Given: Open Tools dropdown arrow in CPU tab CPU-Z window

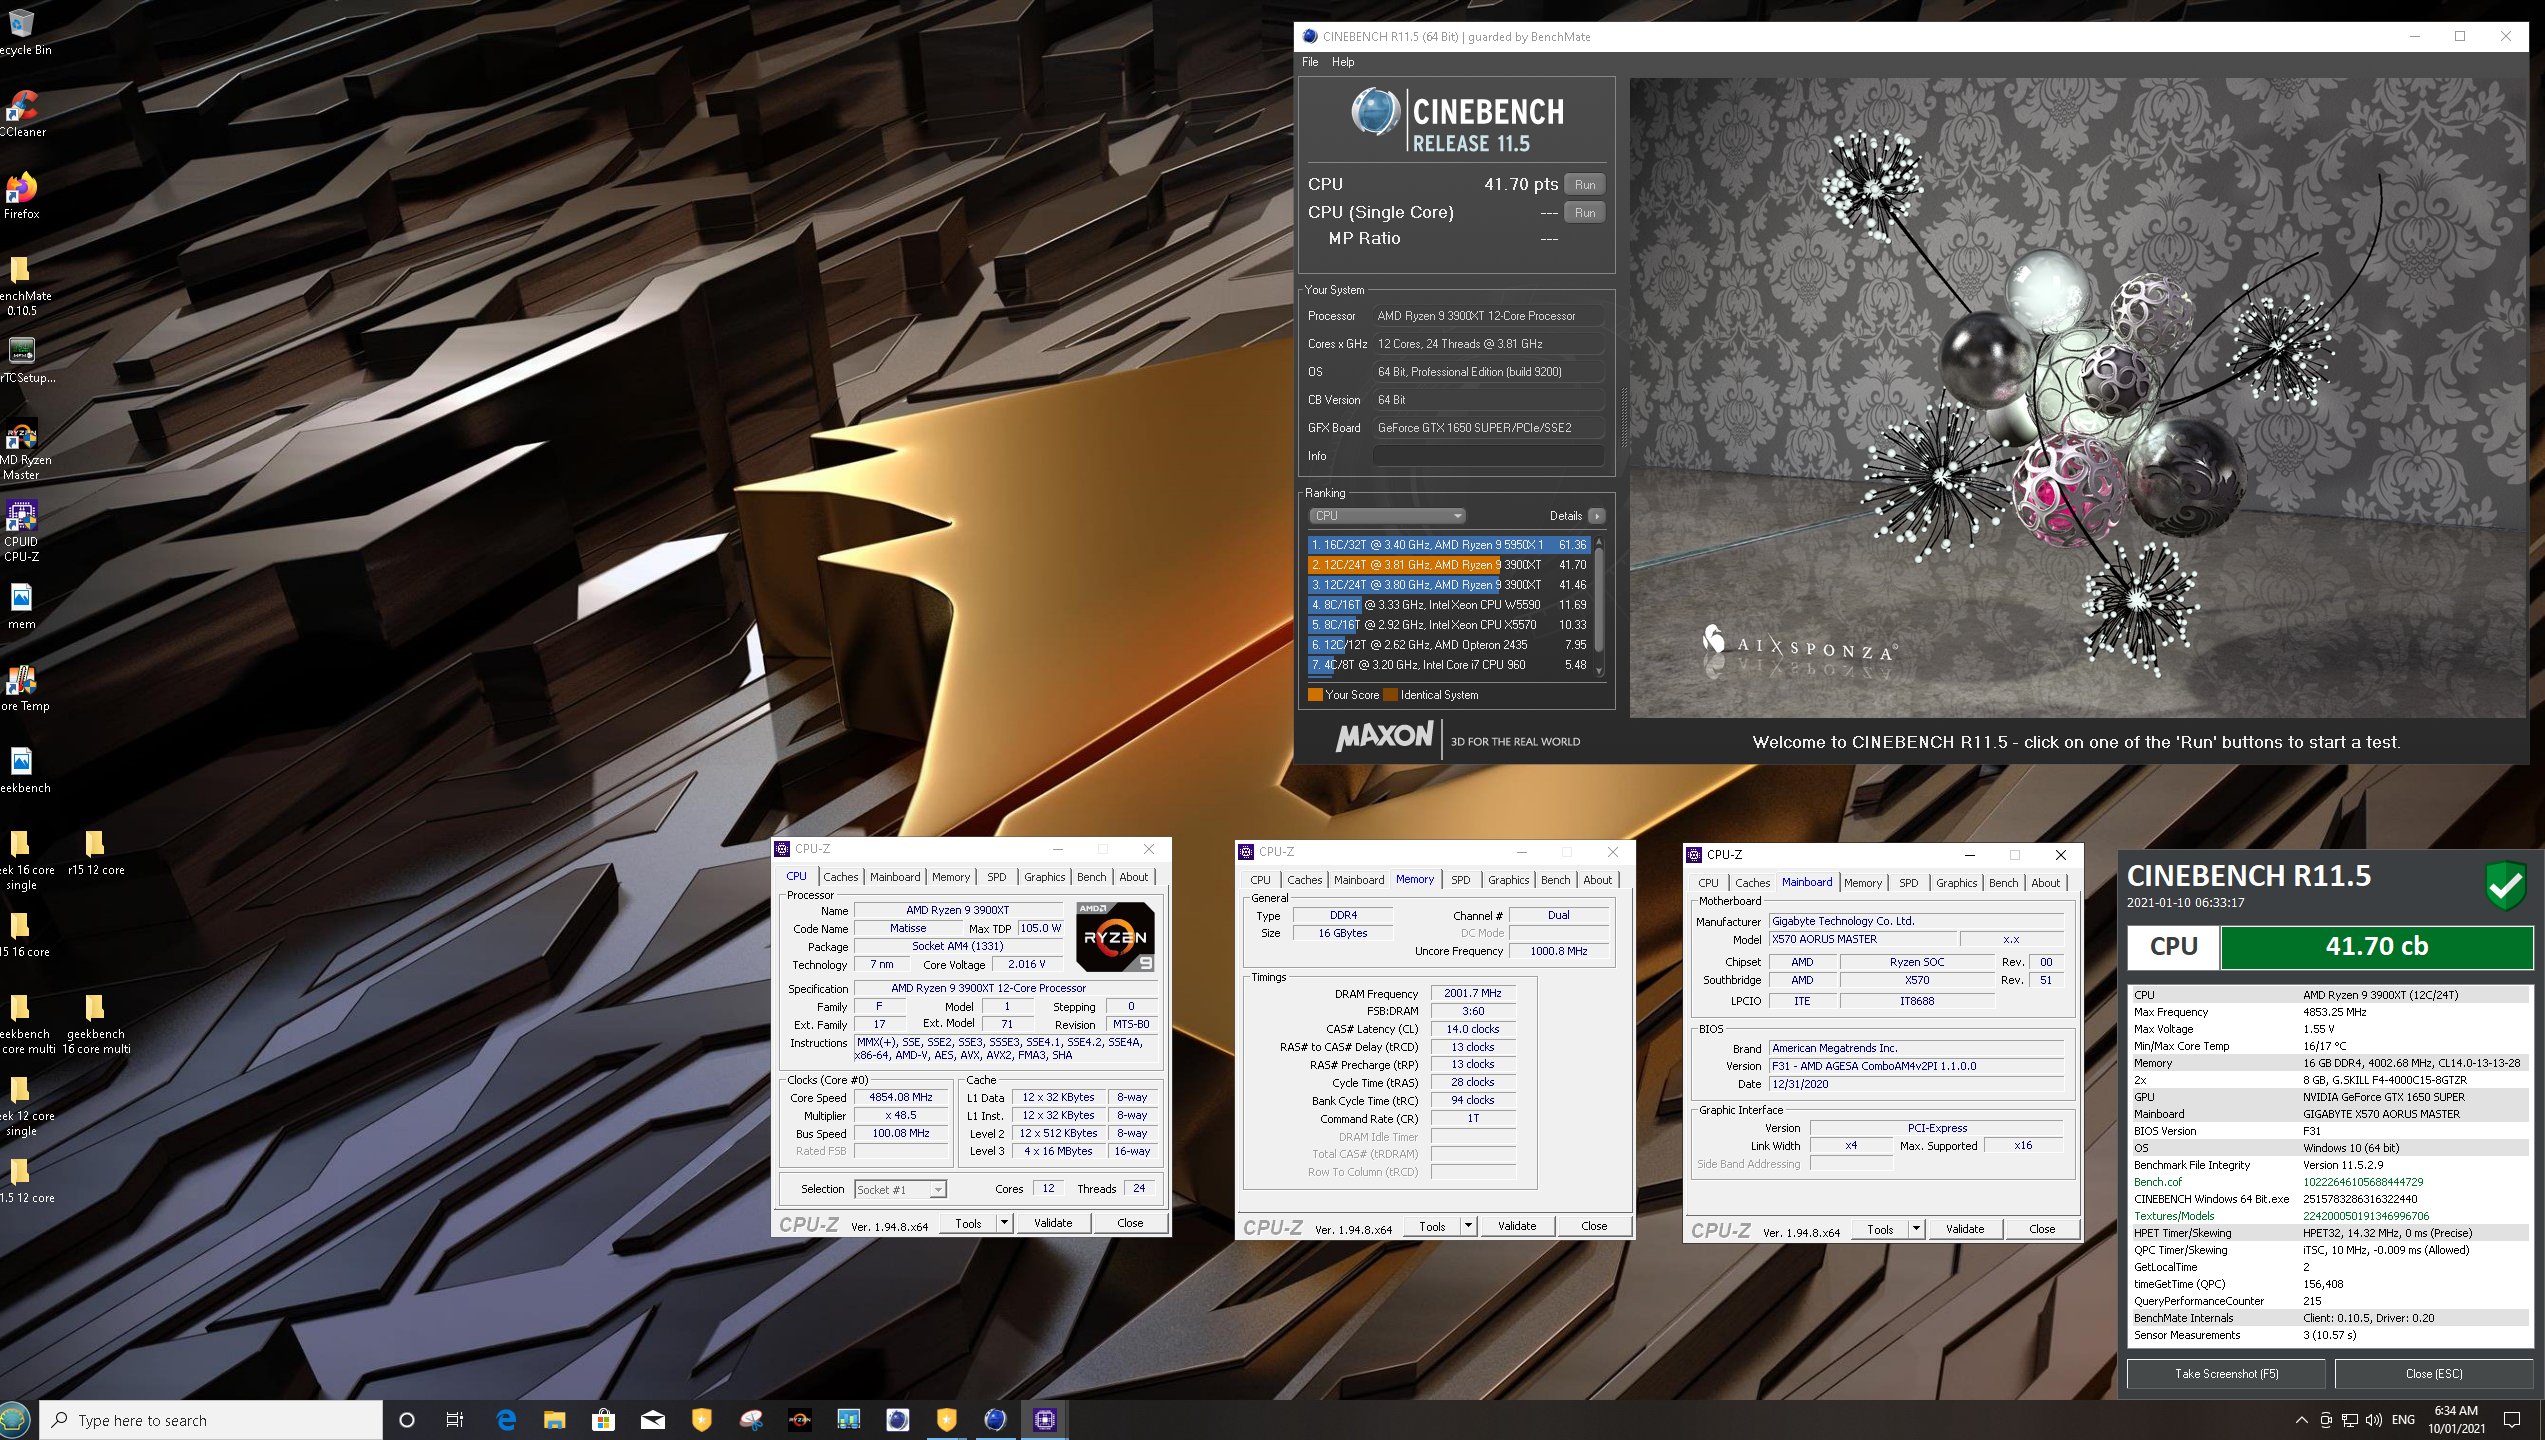Looking at the screenshot, I should coord(1004,1223).
